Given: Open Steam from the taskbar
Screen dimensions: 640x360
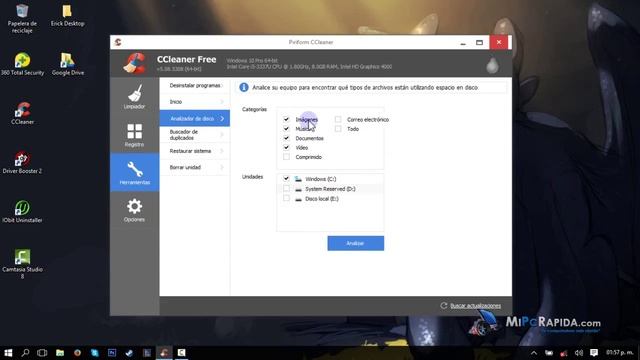Looking at the screenshot, I should pos(129,353).
